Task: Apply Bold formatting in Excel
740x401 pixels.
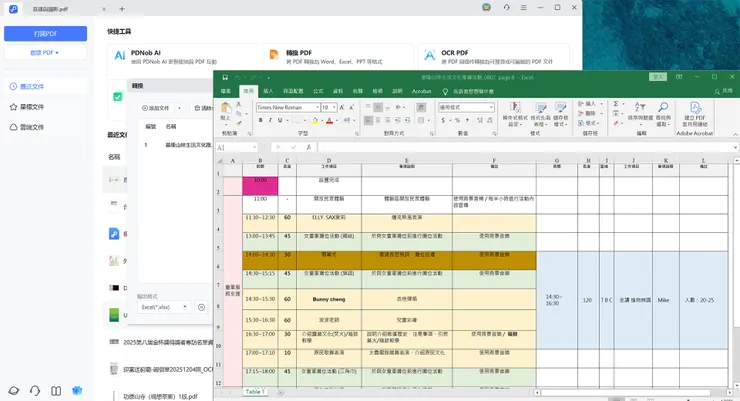Action: [x=261, y=120]
